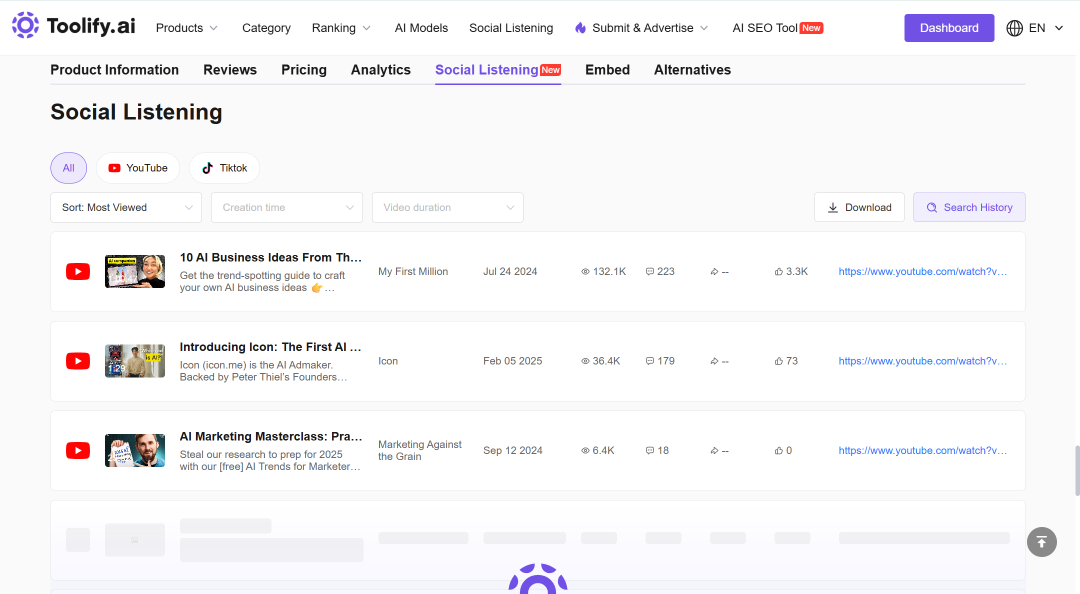Click the views eye icon showing 132.1K
The image size is (1080, 594).
point(585,272)
